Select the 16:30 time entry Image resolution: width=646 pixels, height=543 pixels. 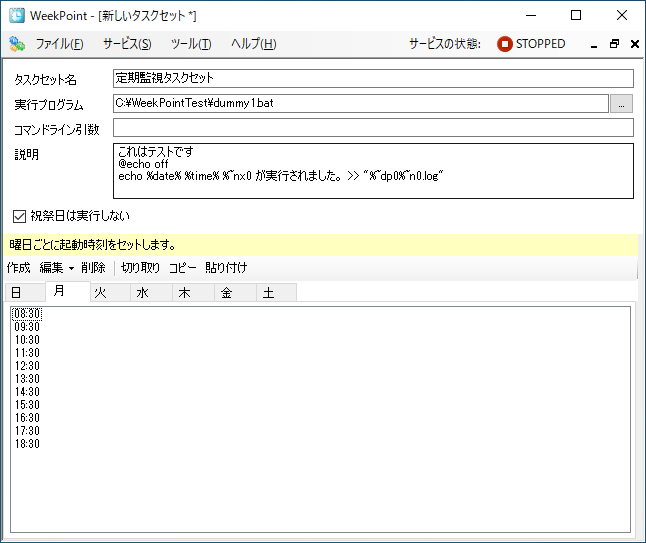click(27, 418)
